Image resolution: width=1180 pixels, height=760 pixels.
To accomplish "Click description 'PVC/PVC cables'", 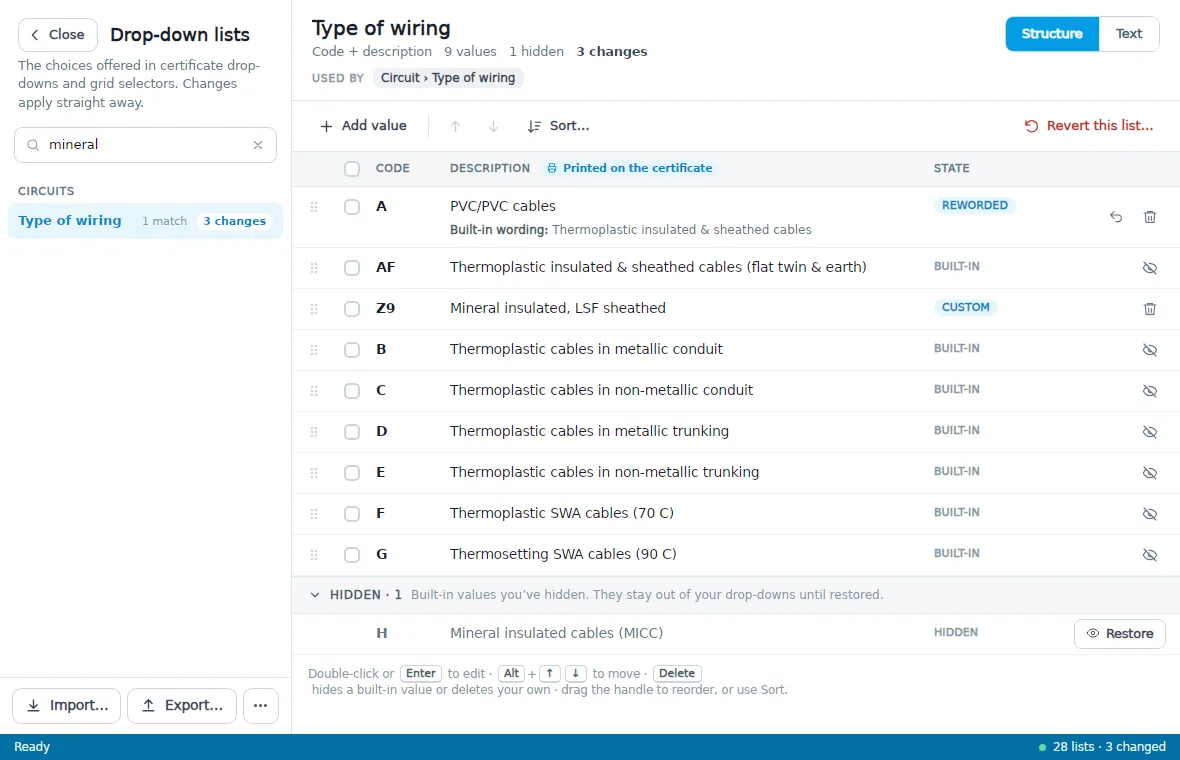I will (503, 206).
